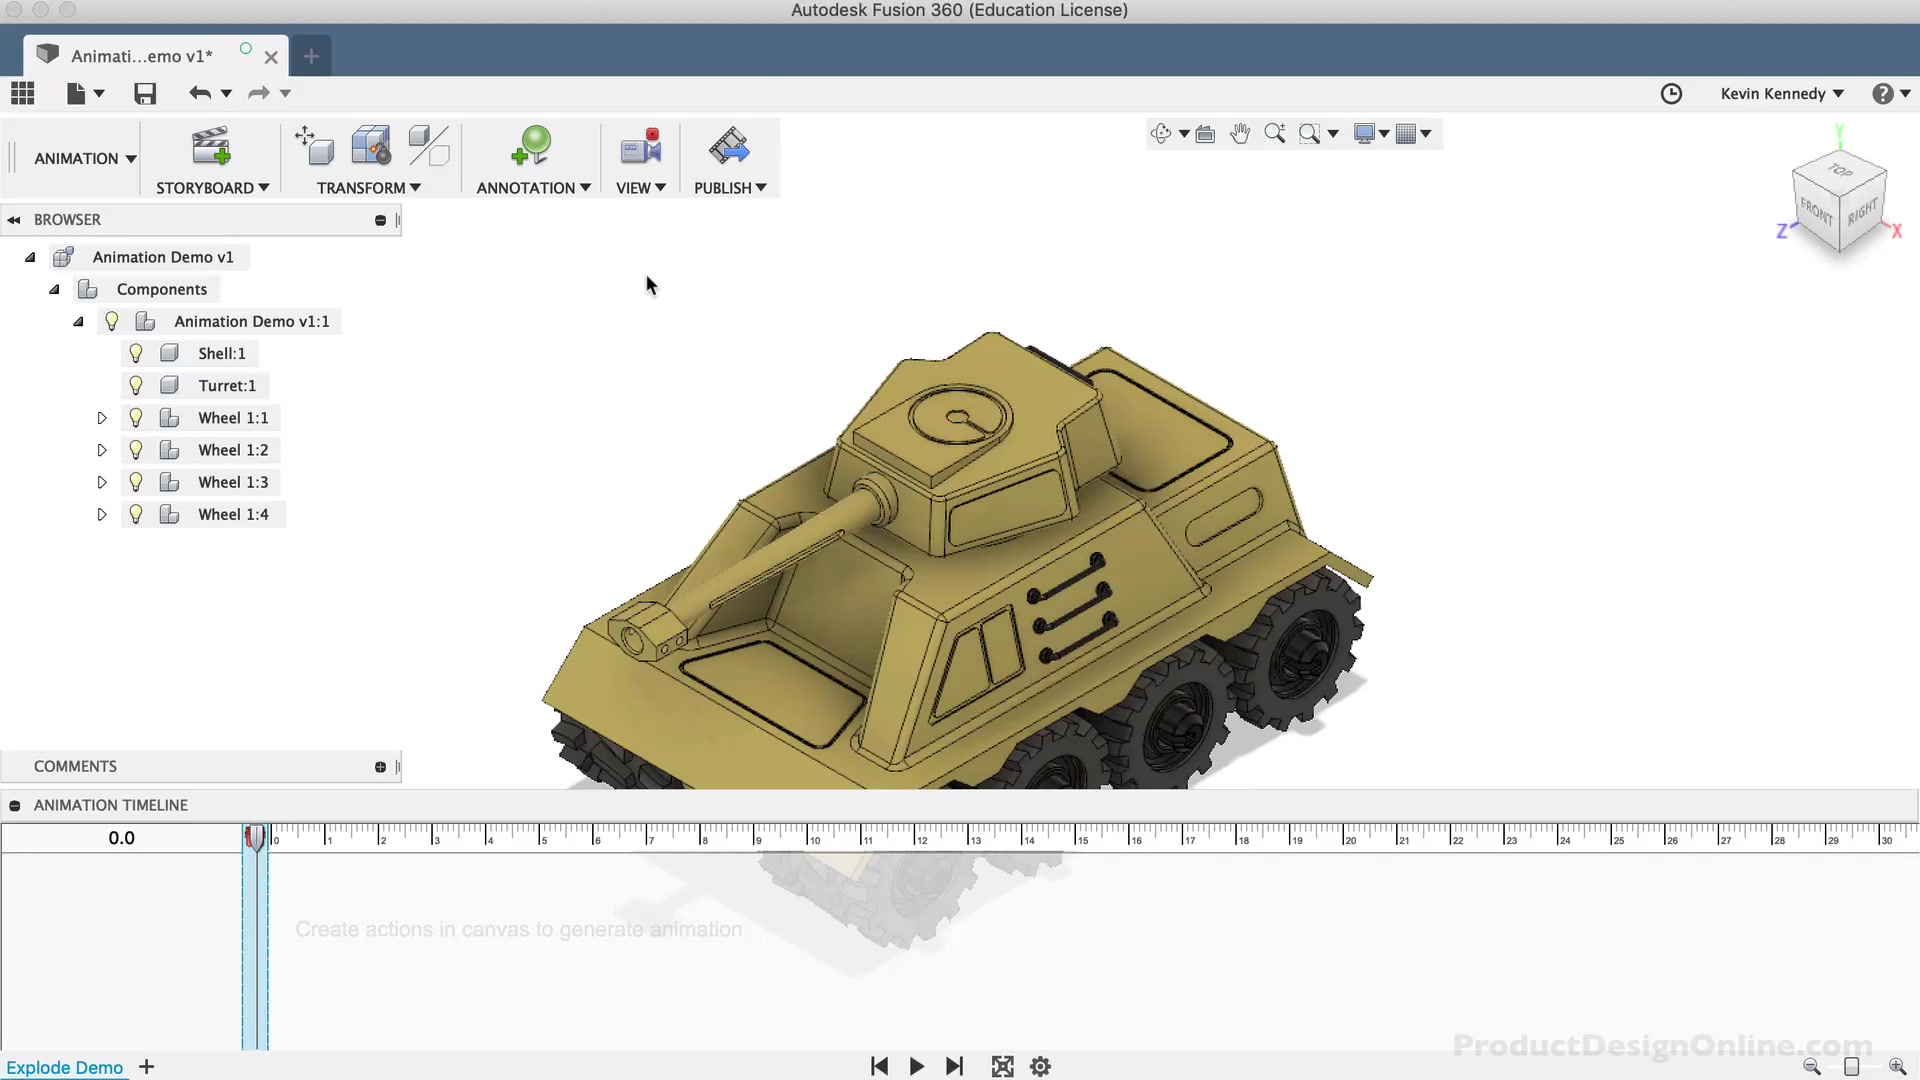Select the Orbit navigation tool
1920x1080 pixels.
(x=1160, y=133)
